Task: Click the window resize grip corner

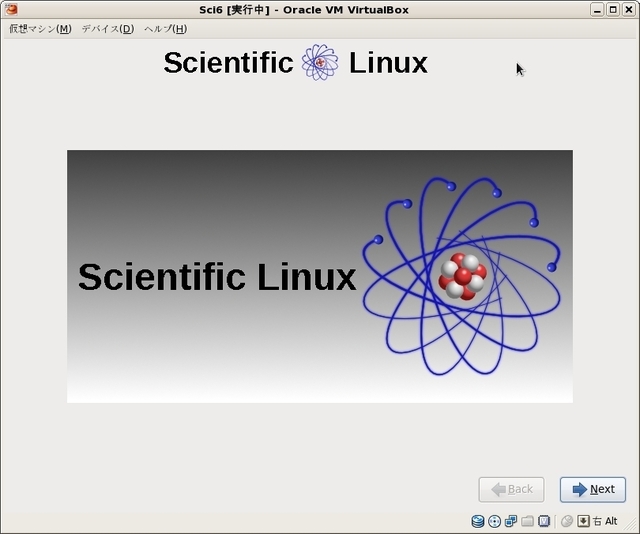Action: coord(632,526)
